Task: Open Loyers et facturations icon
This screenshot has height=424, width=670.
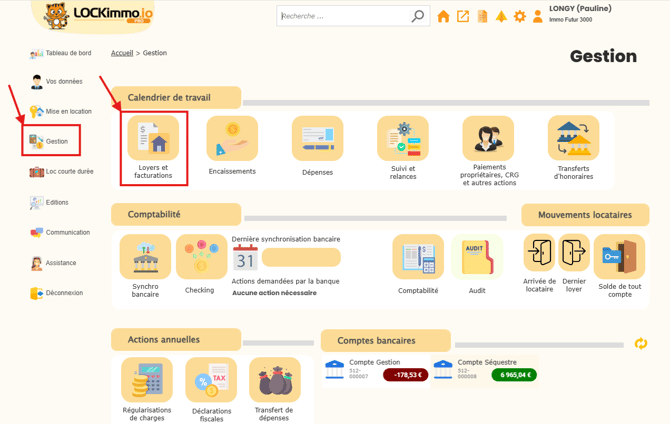Action: 153,139
